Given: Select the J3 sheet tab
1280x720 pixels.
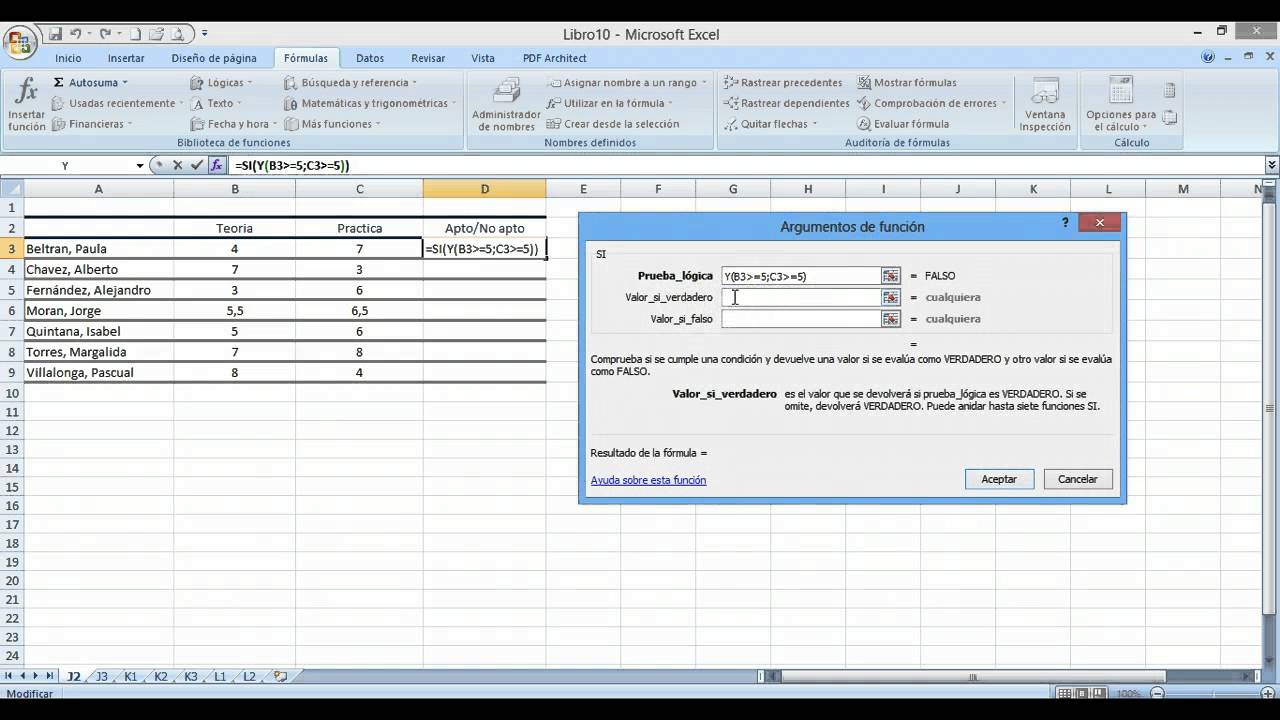Looking at the screenshot, I should [x=101, y=676].
